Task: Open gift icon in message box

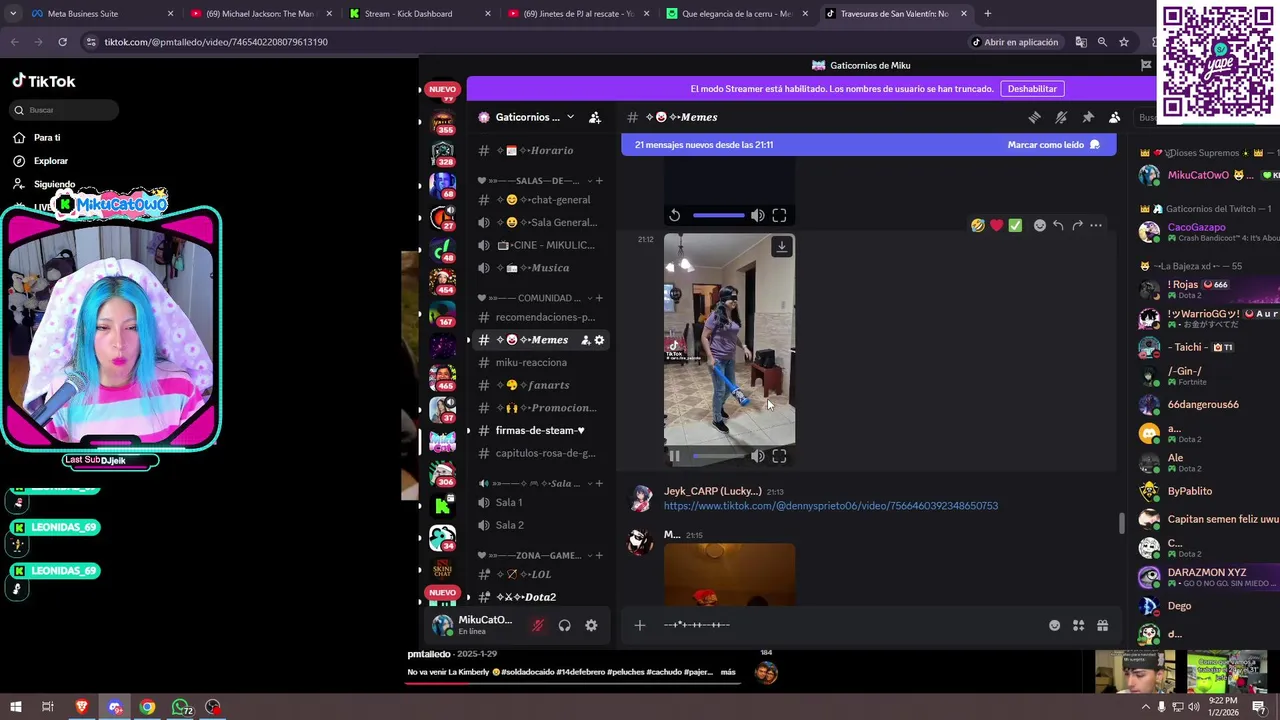Action: pos(1102,625)
